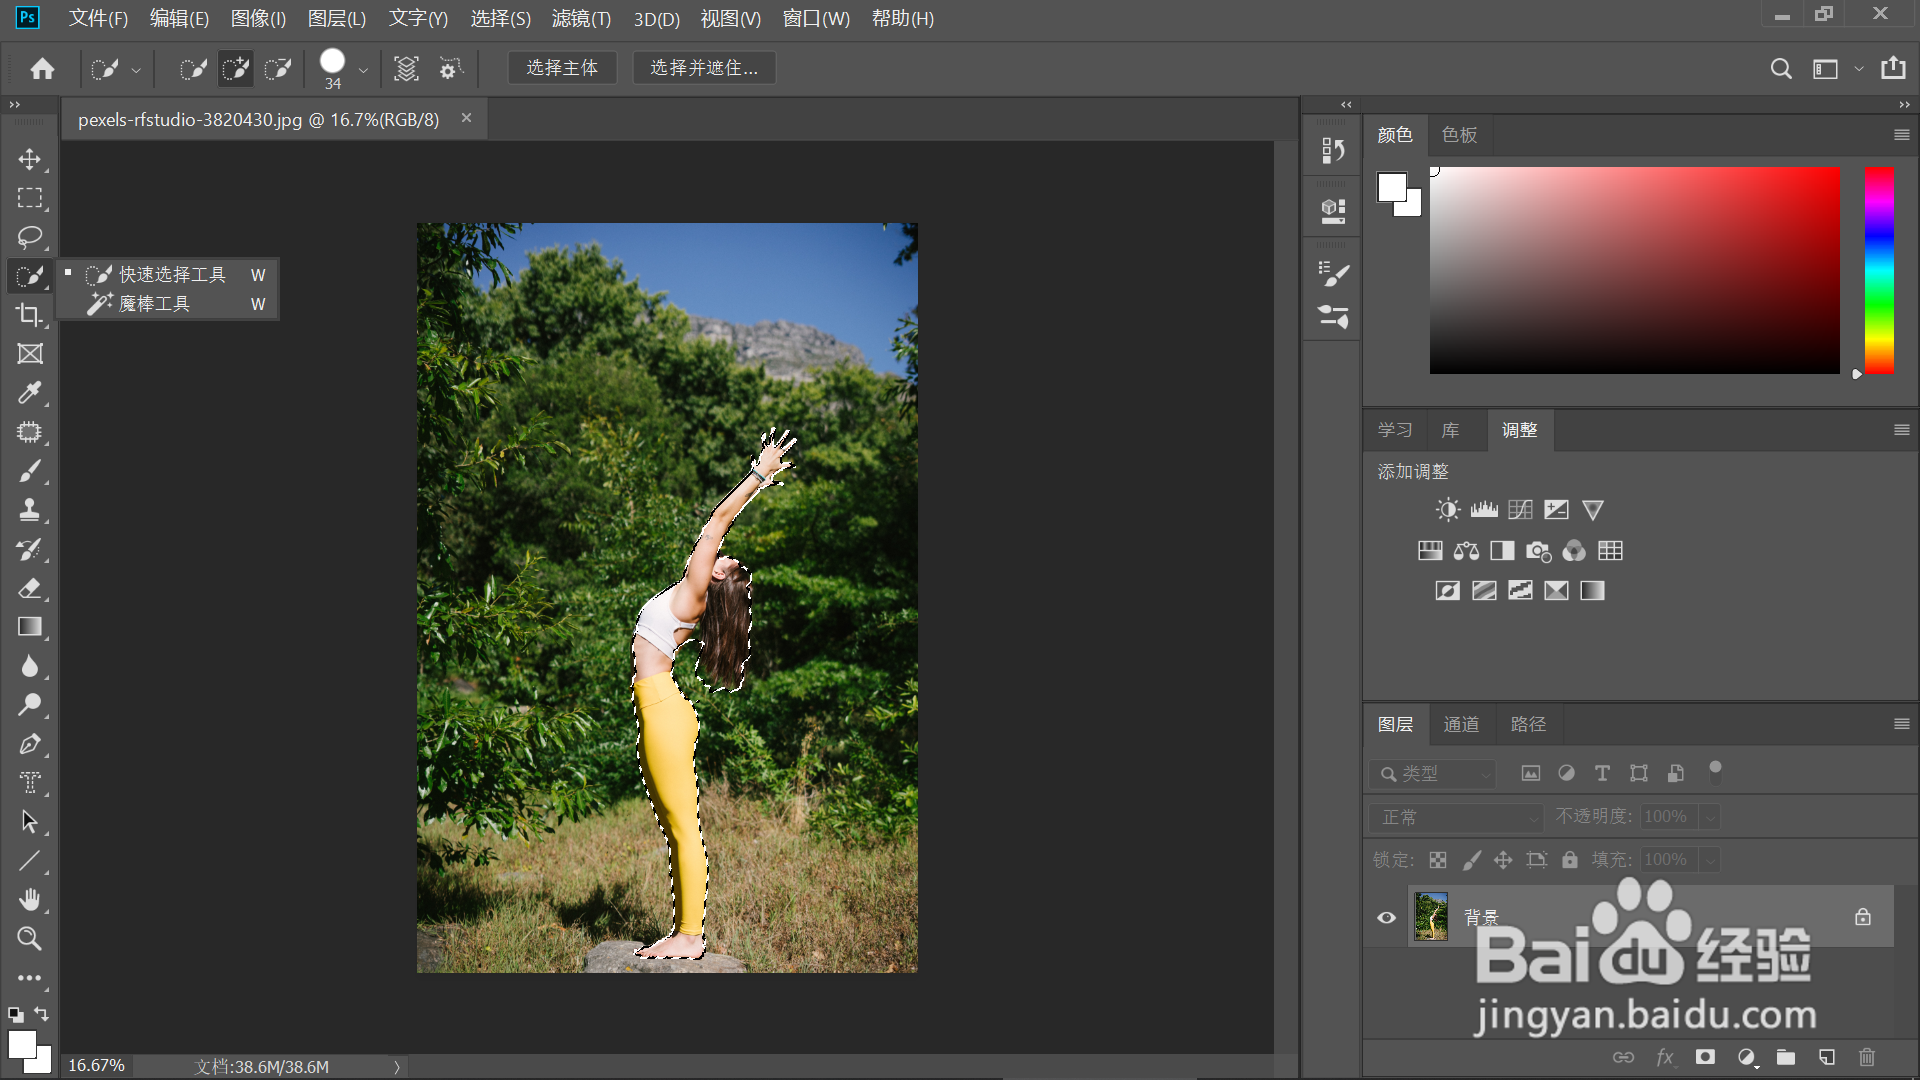The image size is (1920, 1080).
Task: Select the Hand tool
Action: 30,900
